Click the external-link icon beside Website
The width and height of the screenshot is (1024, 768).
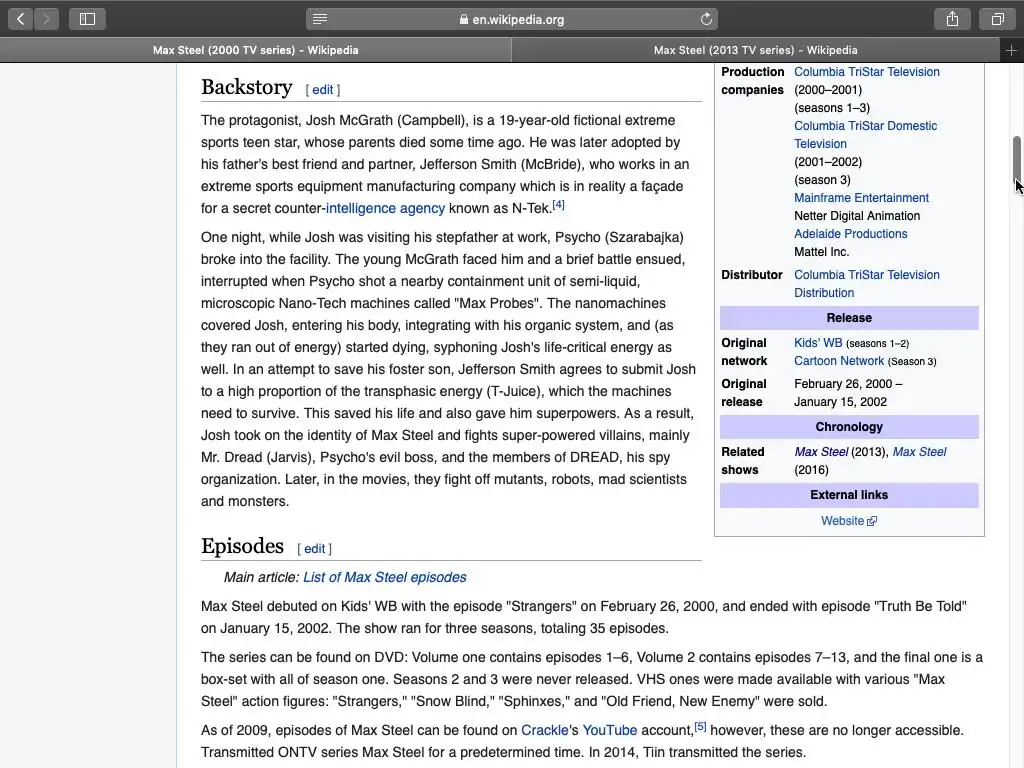[872, 521]
